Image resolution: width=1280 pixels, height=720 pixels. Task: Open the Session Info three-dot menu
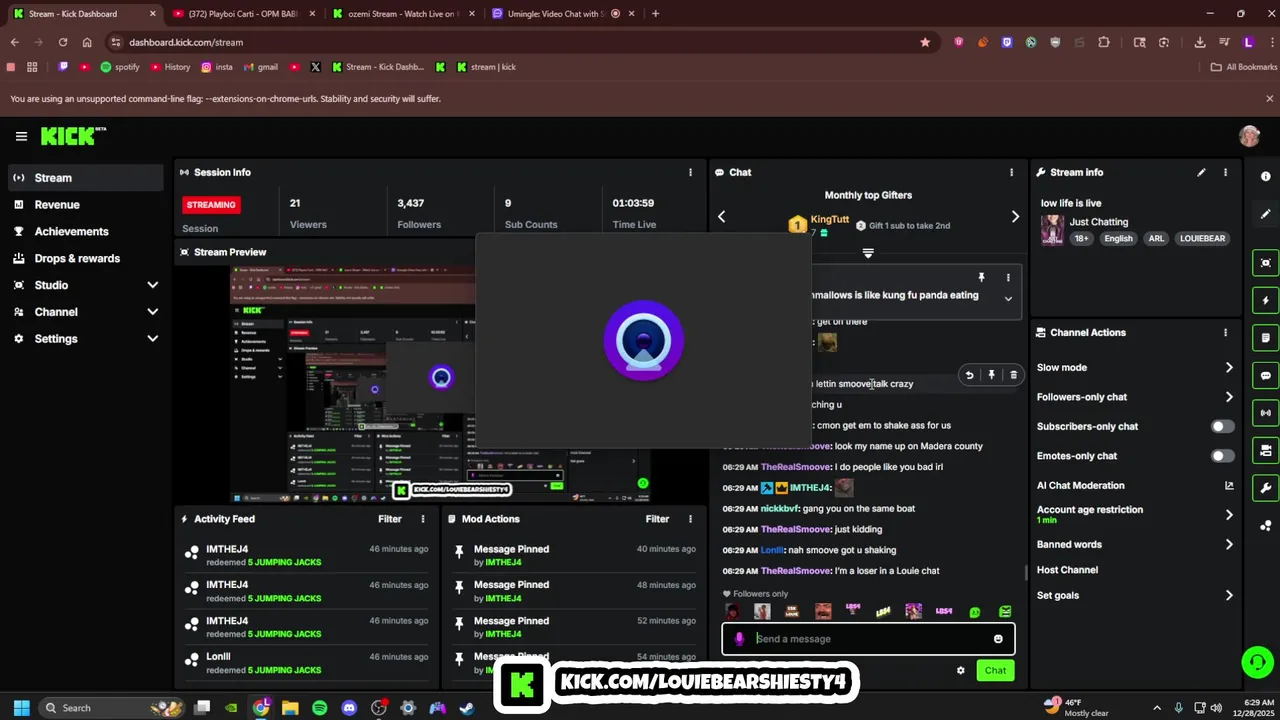690,172
